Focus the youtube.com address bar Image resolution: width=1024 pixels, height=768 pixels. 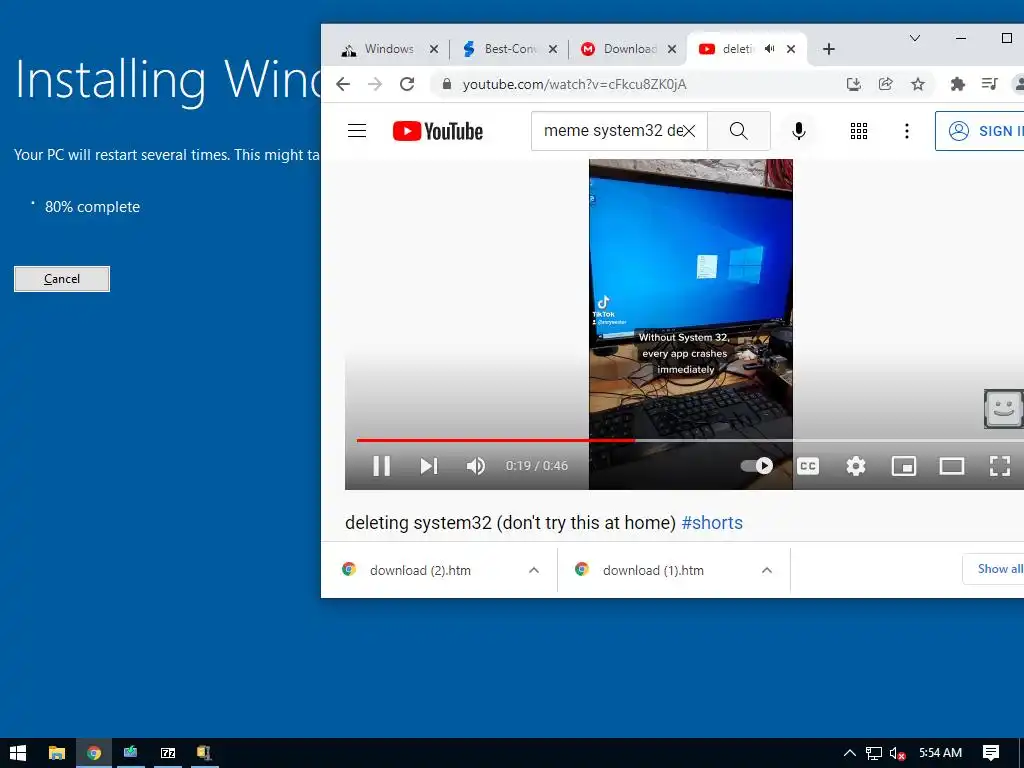[575, 84]
